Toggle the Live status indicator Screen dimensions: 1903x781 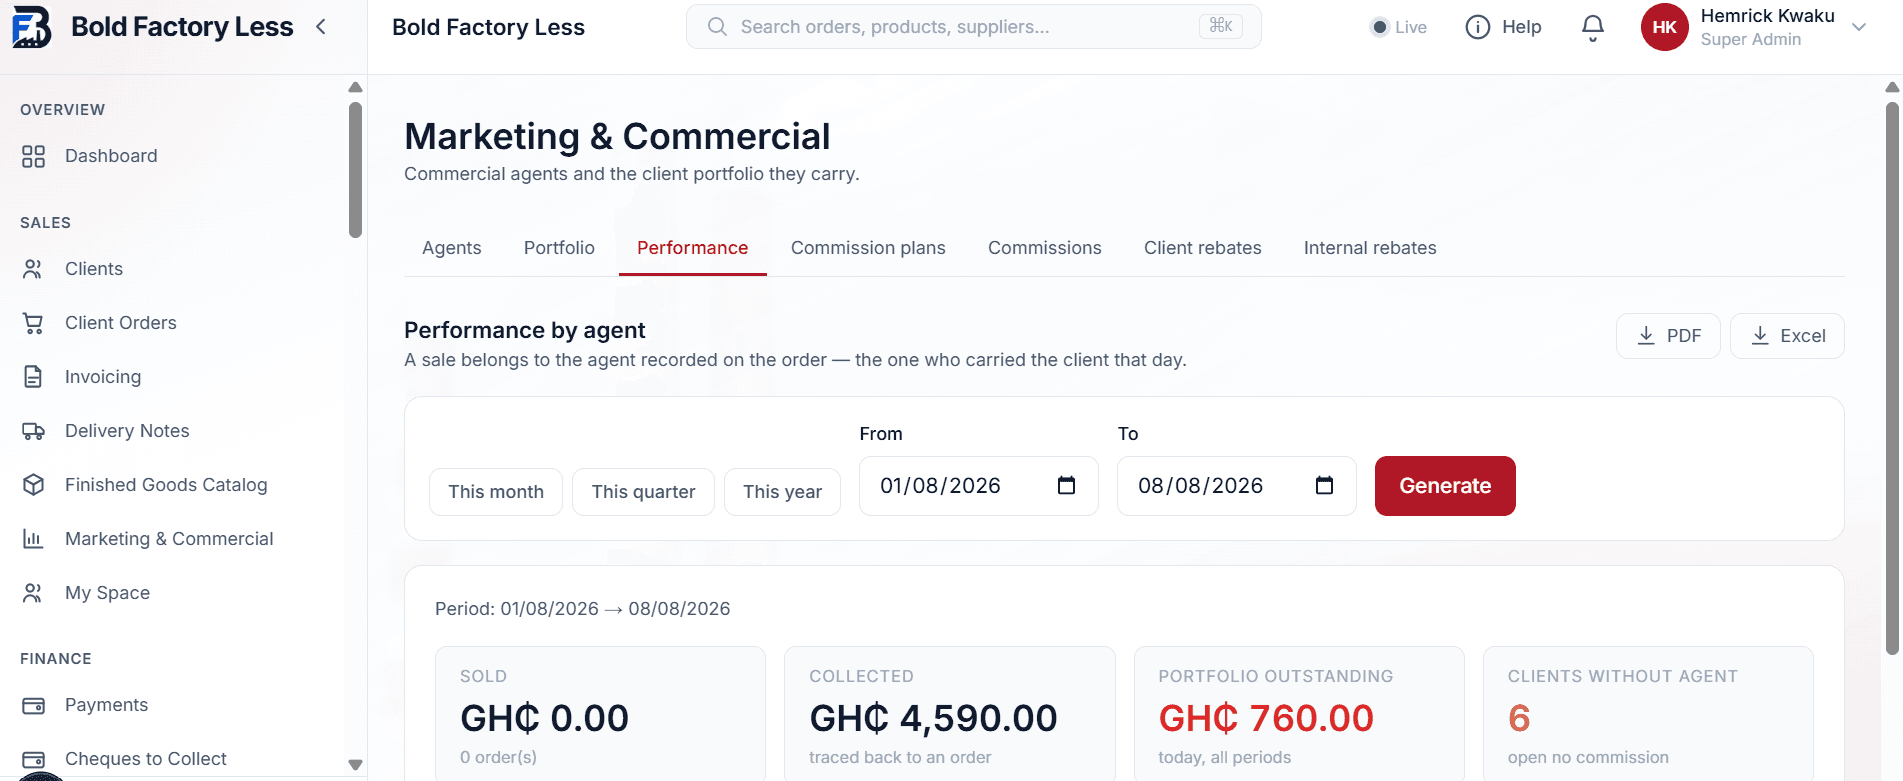pos(1398,27)
